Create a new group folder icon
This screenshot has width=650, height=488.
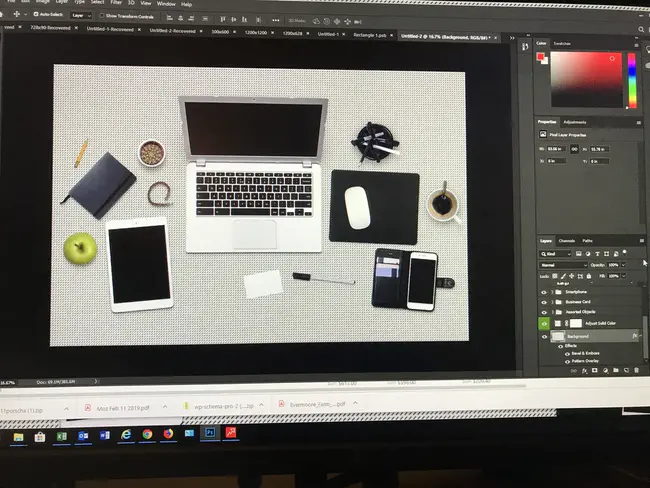point(616,370)
